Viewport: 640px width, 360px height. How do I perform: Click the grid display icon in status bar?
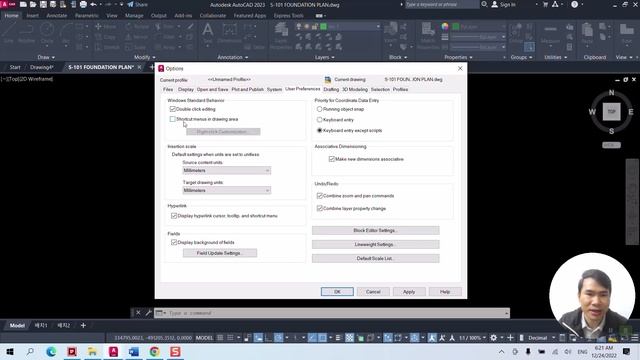tap(220, 338)
